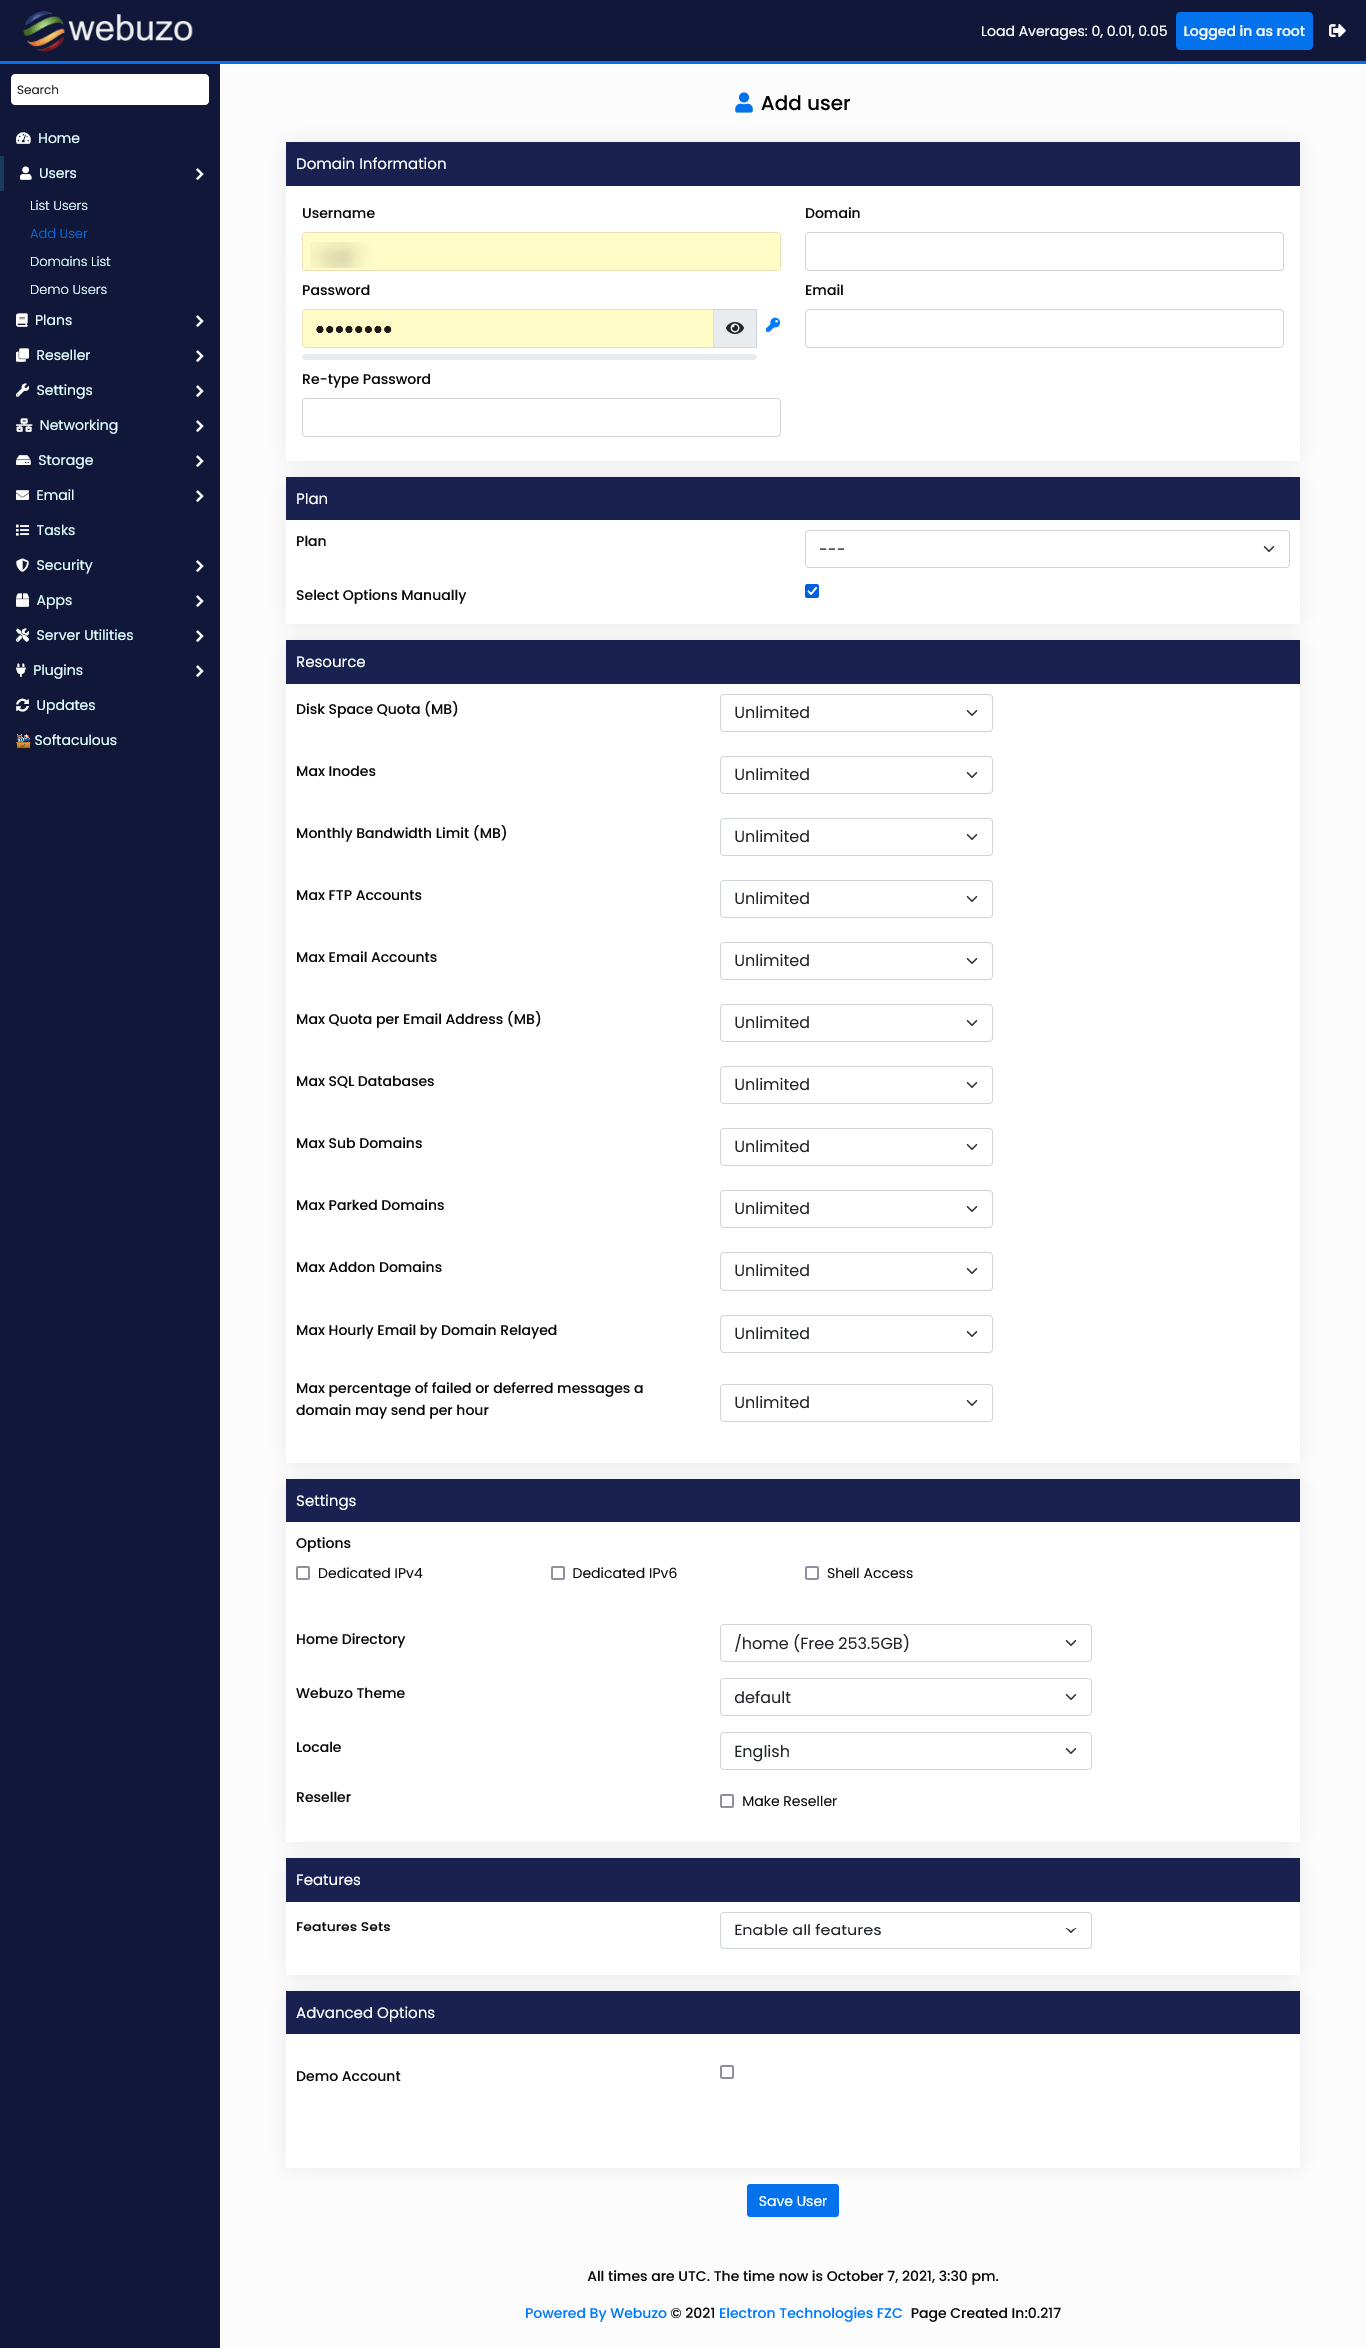Tick the Make Reseller checkbox

(727, 1801)
